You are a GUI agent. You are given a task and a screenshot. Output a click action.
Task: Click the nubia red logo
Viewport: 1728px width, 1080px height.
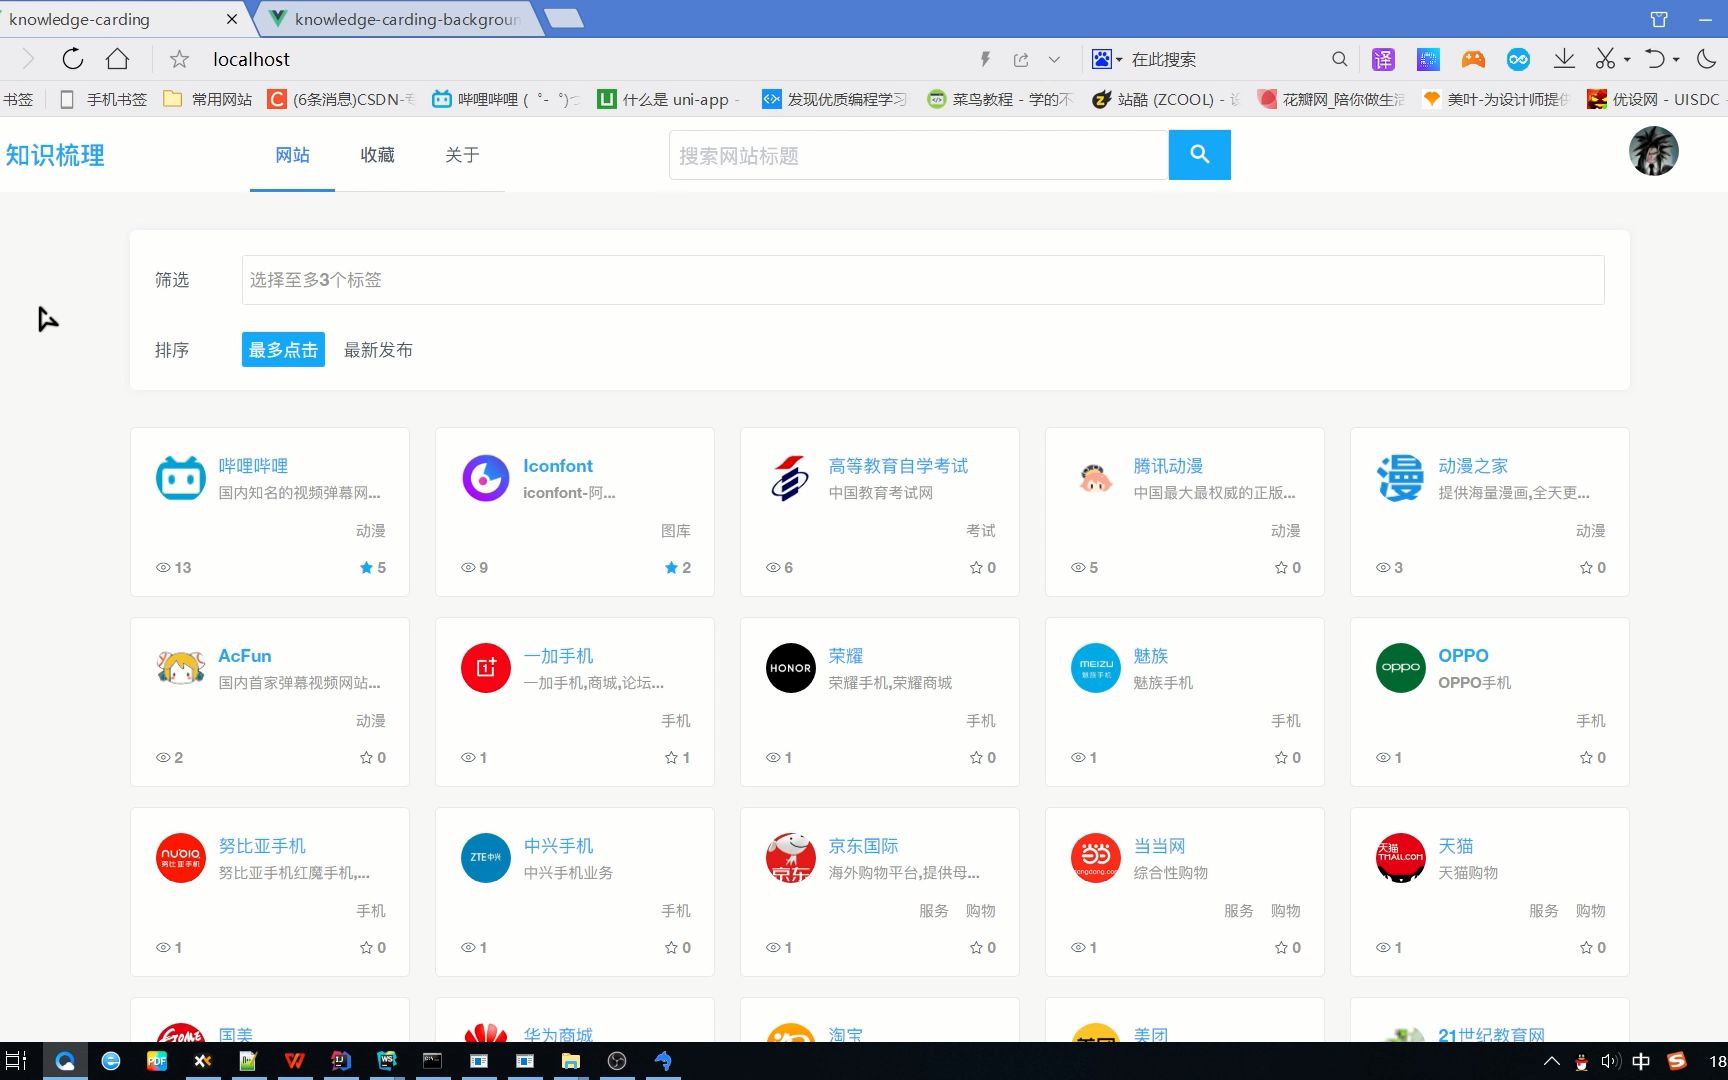click(x=181, y=858)
